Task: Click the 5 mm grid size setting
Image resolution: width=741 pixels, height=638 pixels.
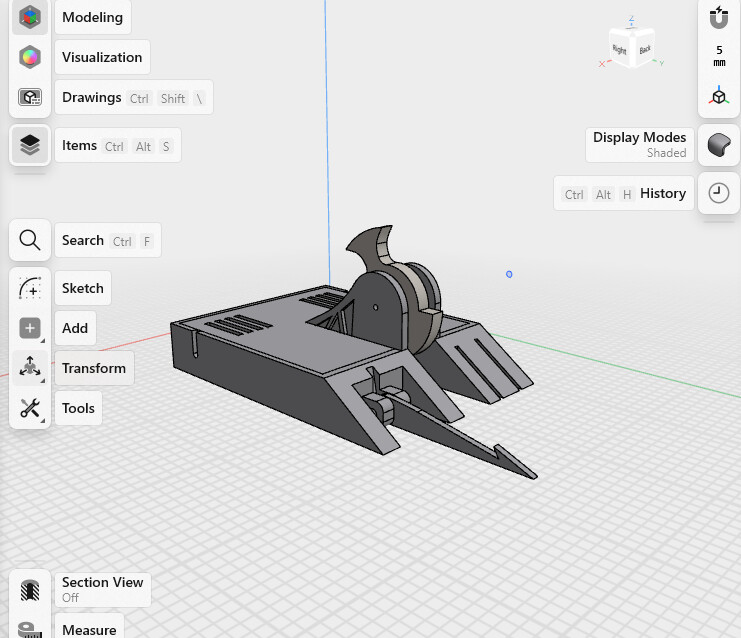Action: pyautogui.click(x=718, y=55)
